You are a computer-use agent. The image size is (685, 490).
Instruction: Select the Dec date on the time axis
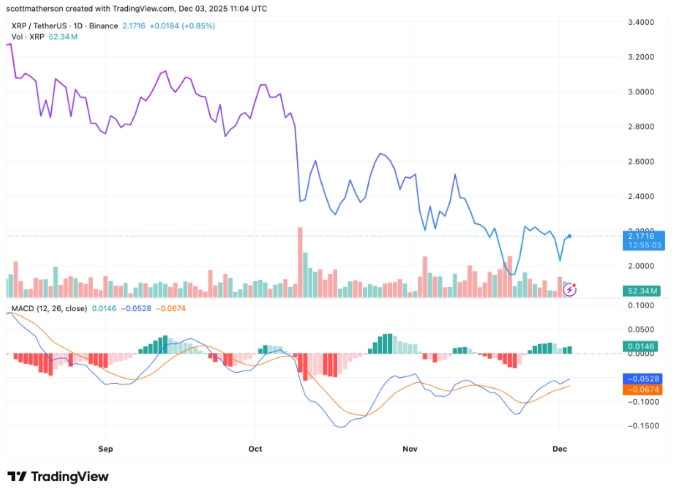click(x=558, y=449)
